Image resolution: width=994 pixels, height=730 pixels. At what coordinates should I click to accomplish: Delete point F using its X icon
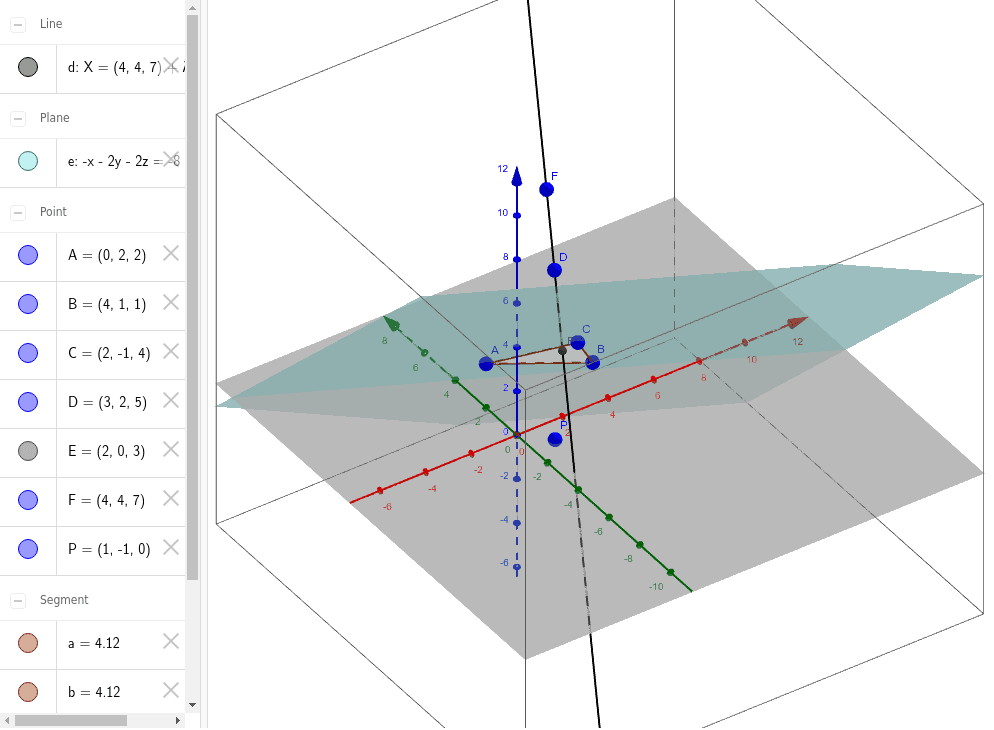(170, 498)
